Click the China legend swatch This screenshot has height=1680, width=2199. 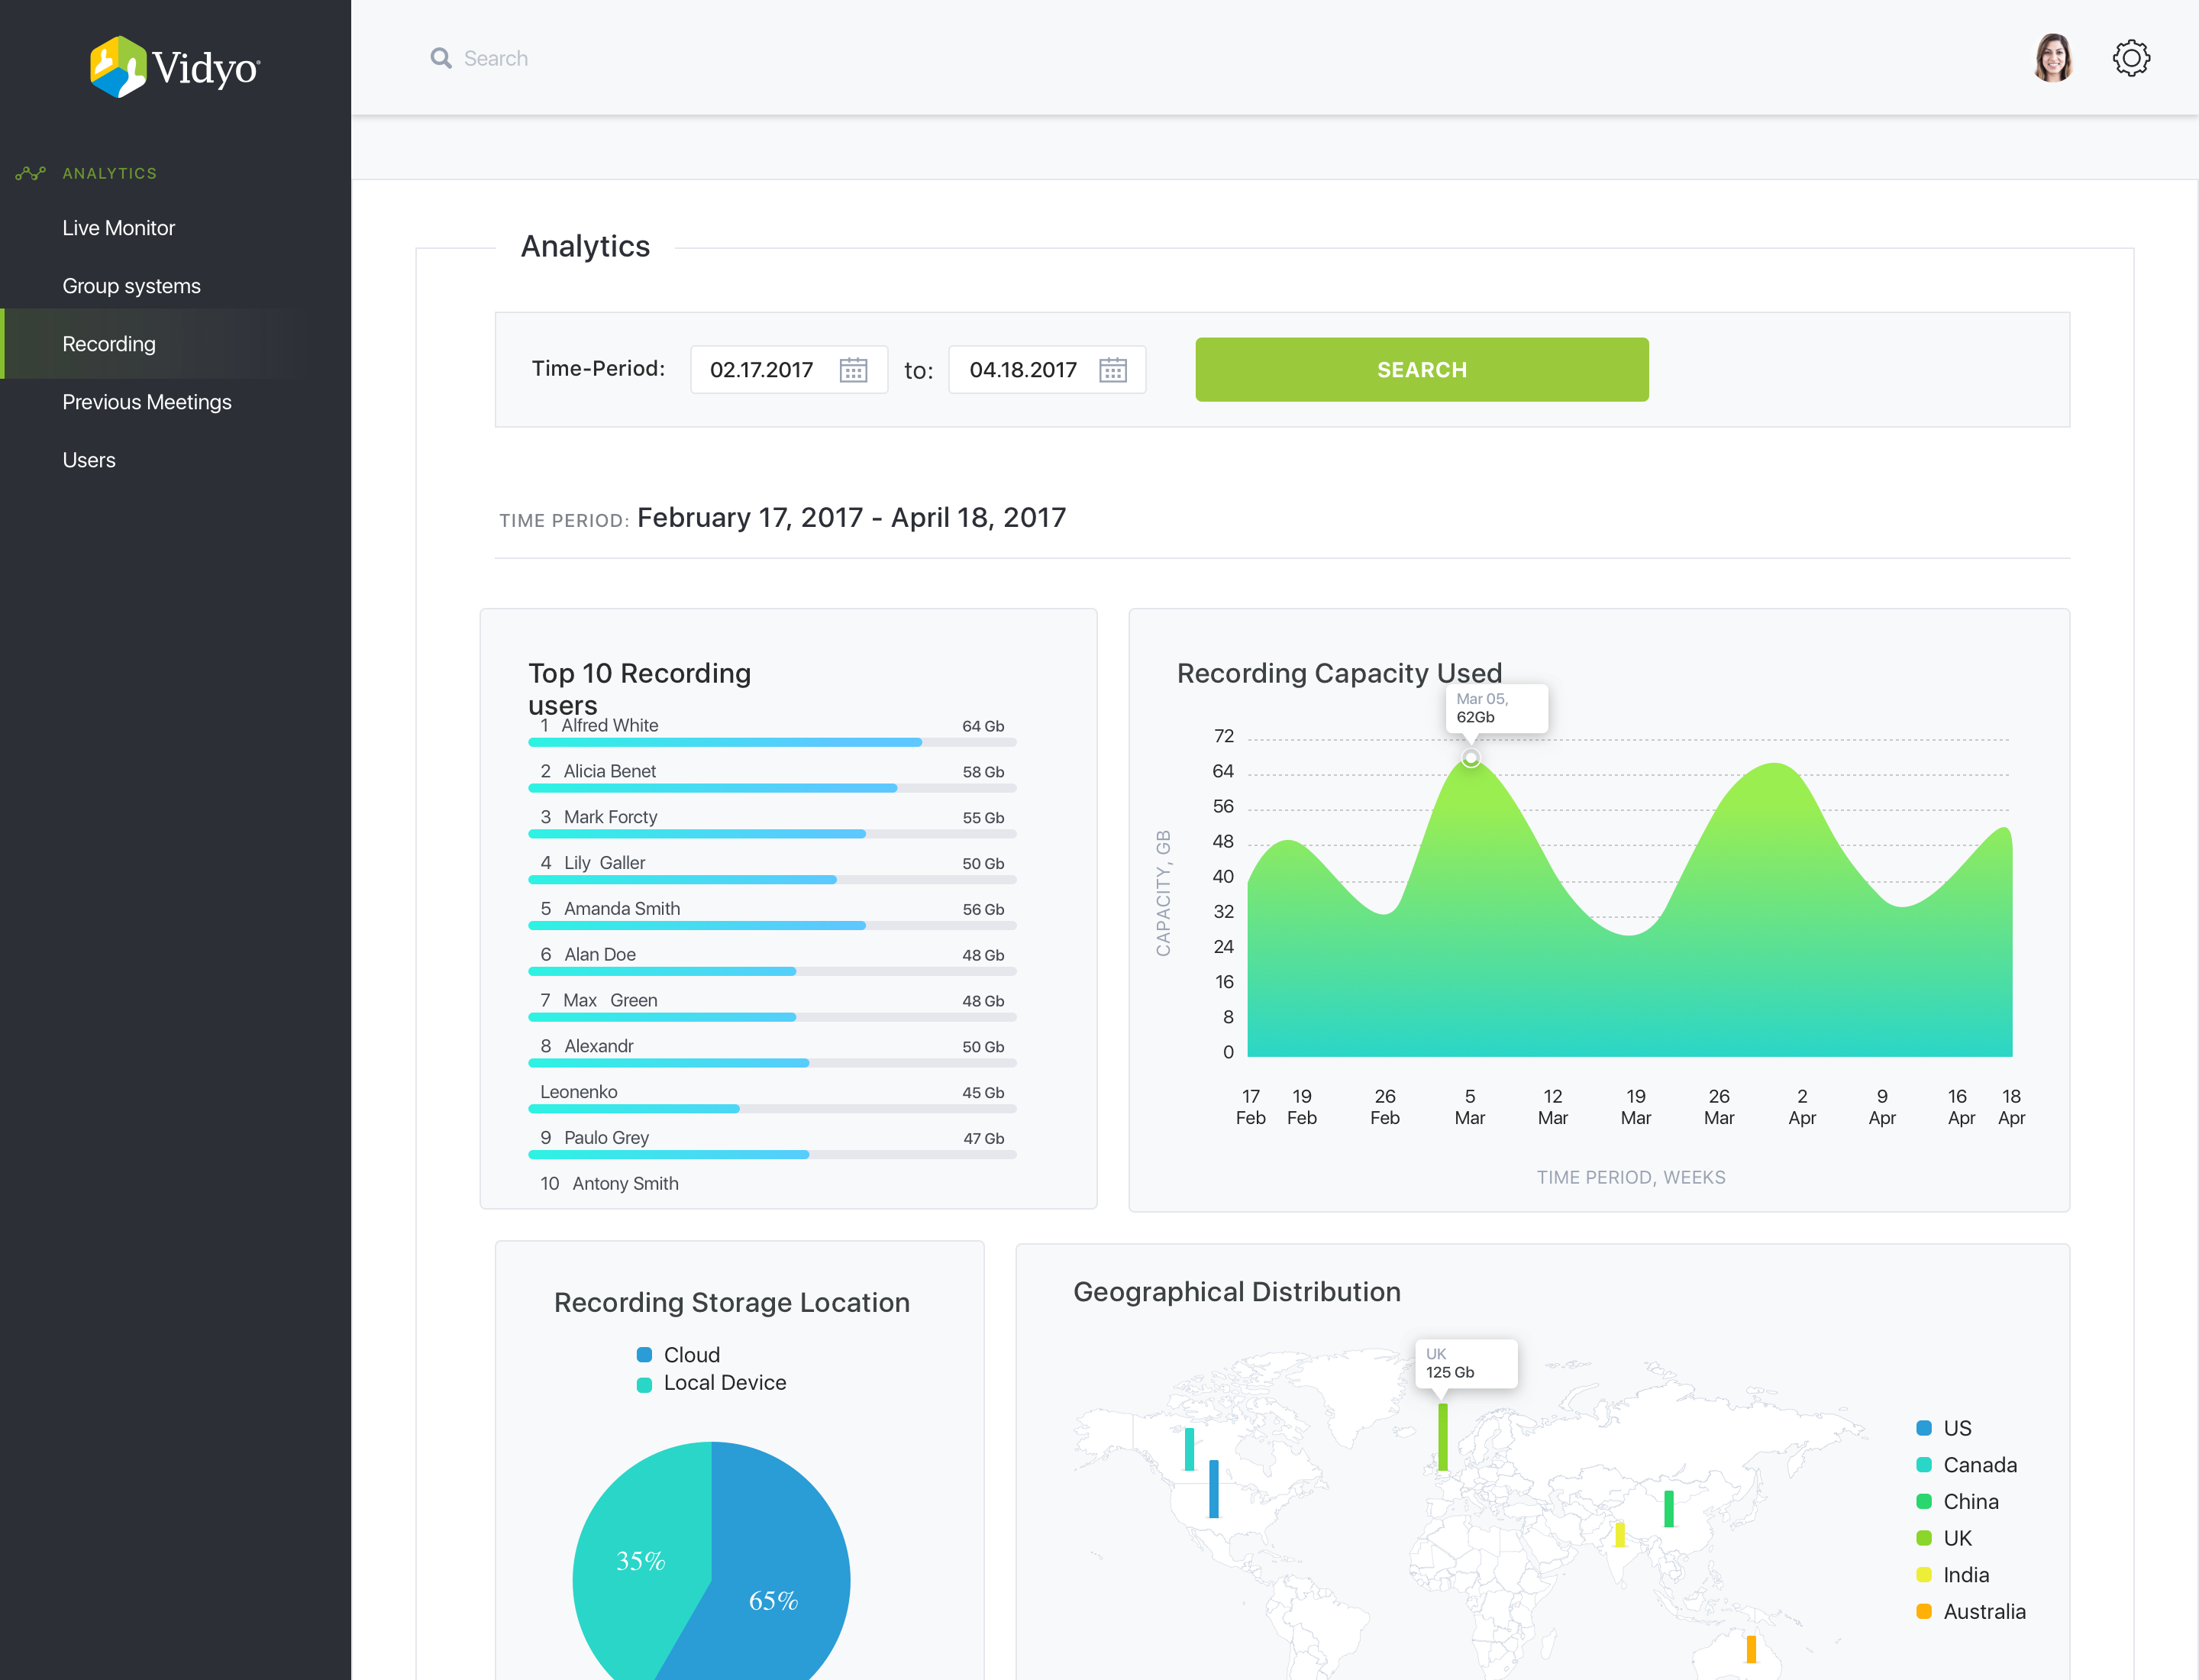click(1923, 1501)
